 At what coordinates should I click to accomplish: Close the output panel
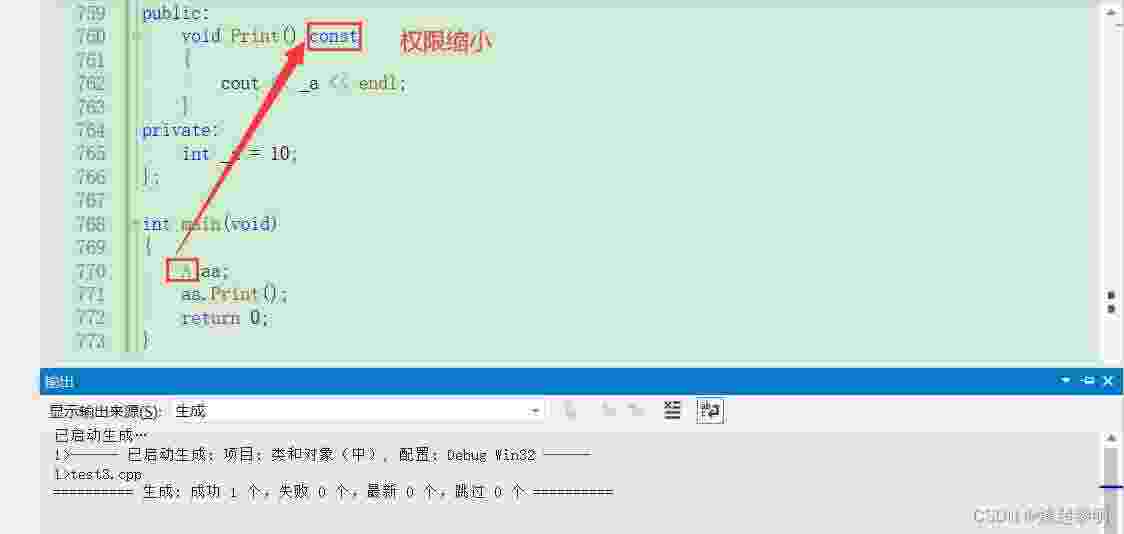coord(1109,381)
